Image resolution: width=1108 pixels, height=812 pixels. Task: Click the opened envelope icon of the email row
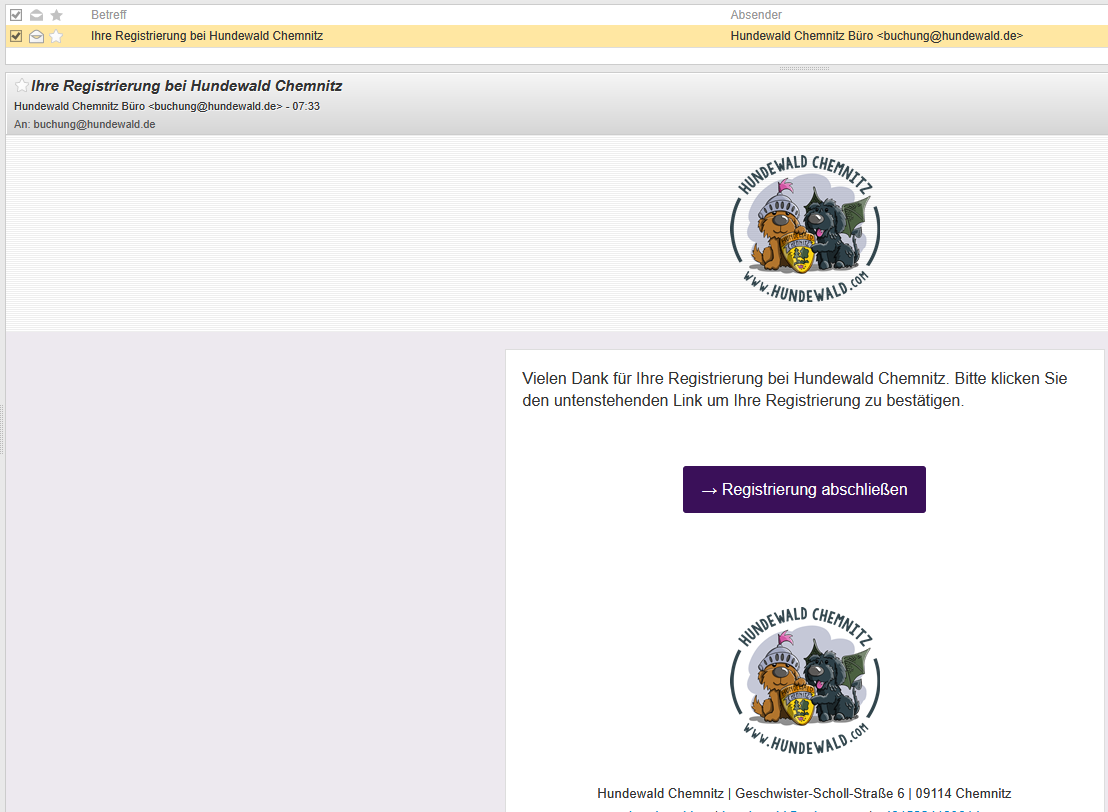[36, 36]
